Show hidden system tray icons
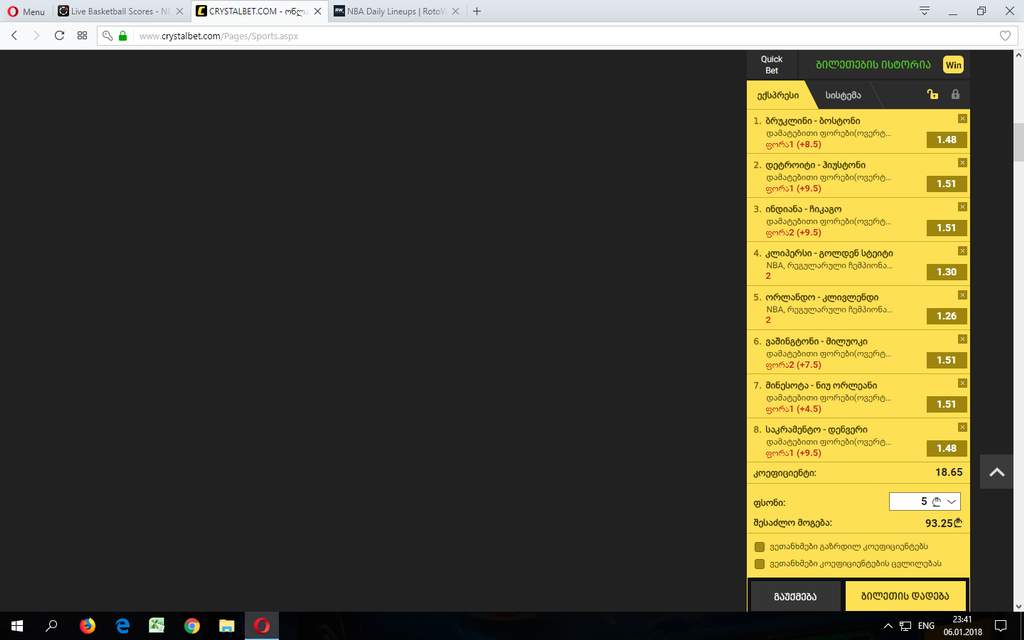Screen dimensions: 1024x640 point(888,626)
